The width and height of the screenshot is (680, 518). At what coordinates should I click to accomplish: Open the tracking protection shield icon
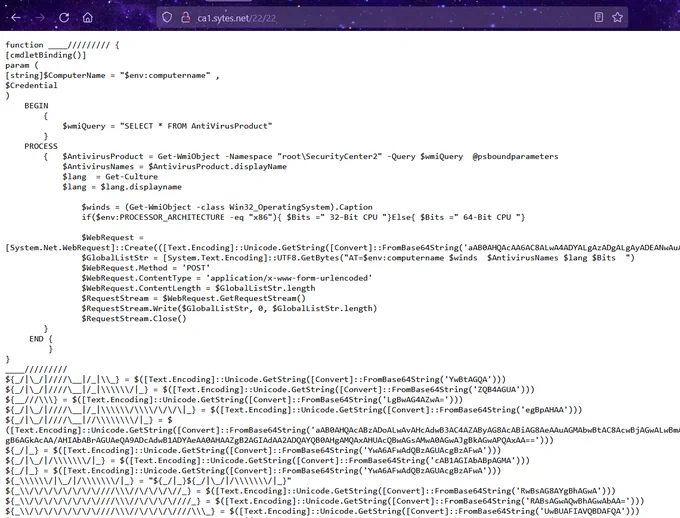167,18
